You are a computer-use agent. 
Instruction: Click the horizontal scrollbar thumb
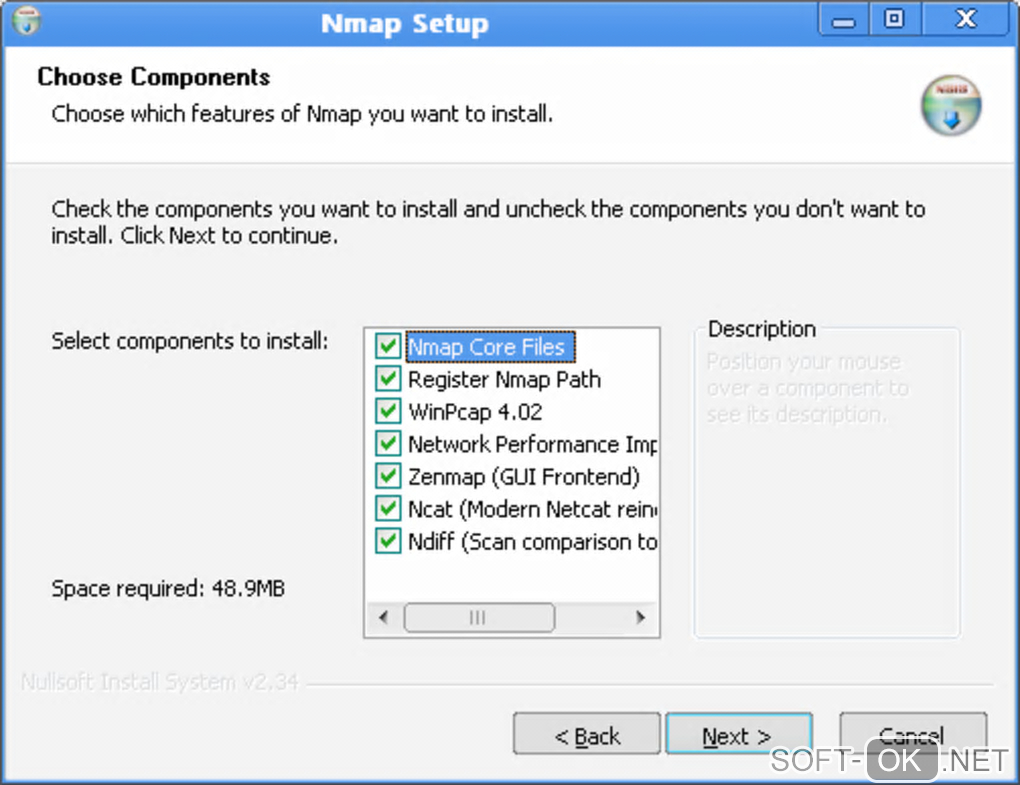[478, 618]
